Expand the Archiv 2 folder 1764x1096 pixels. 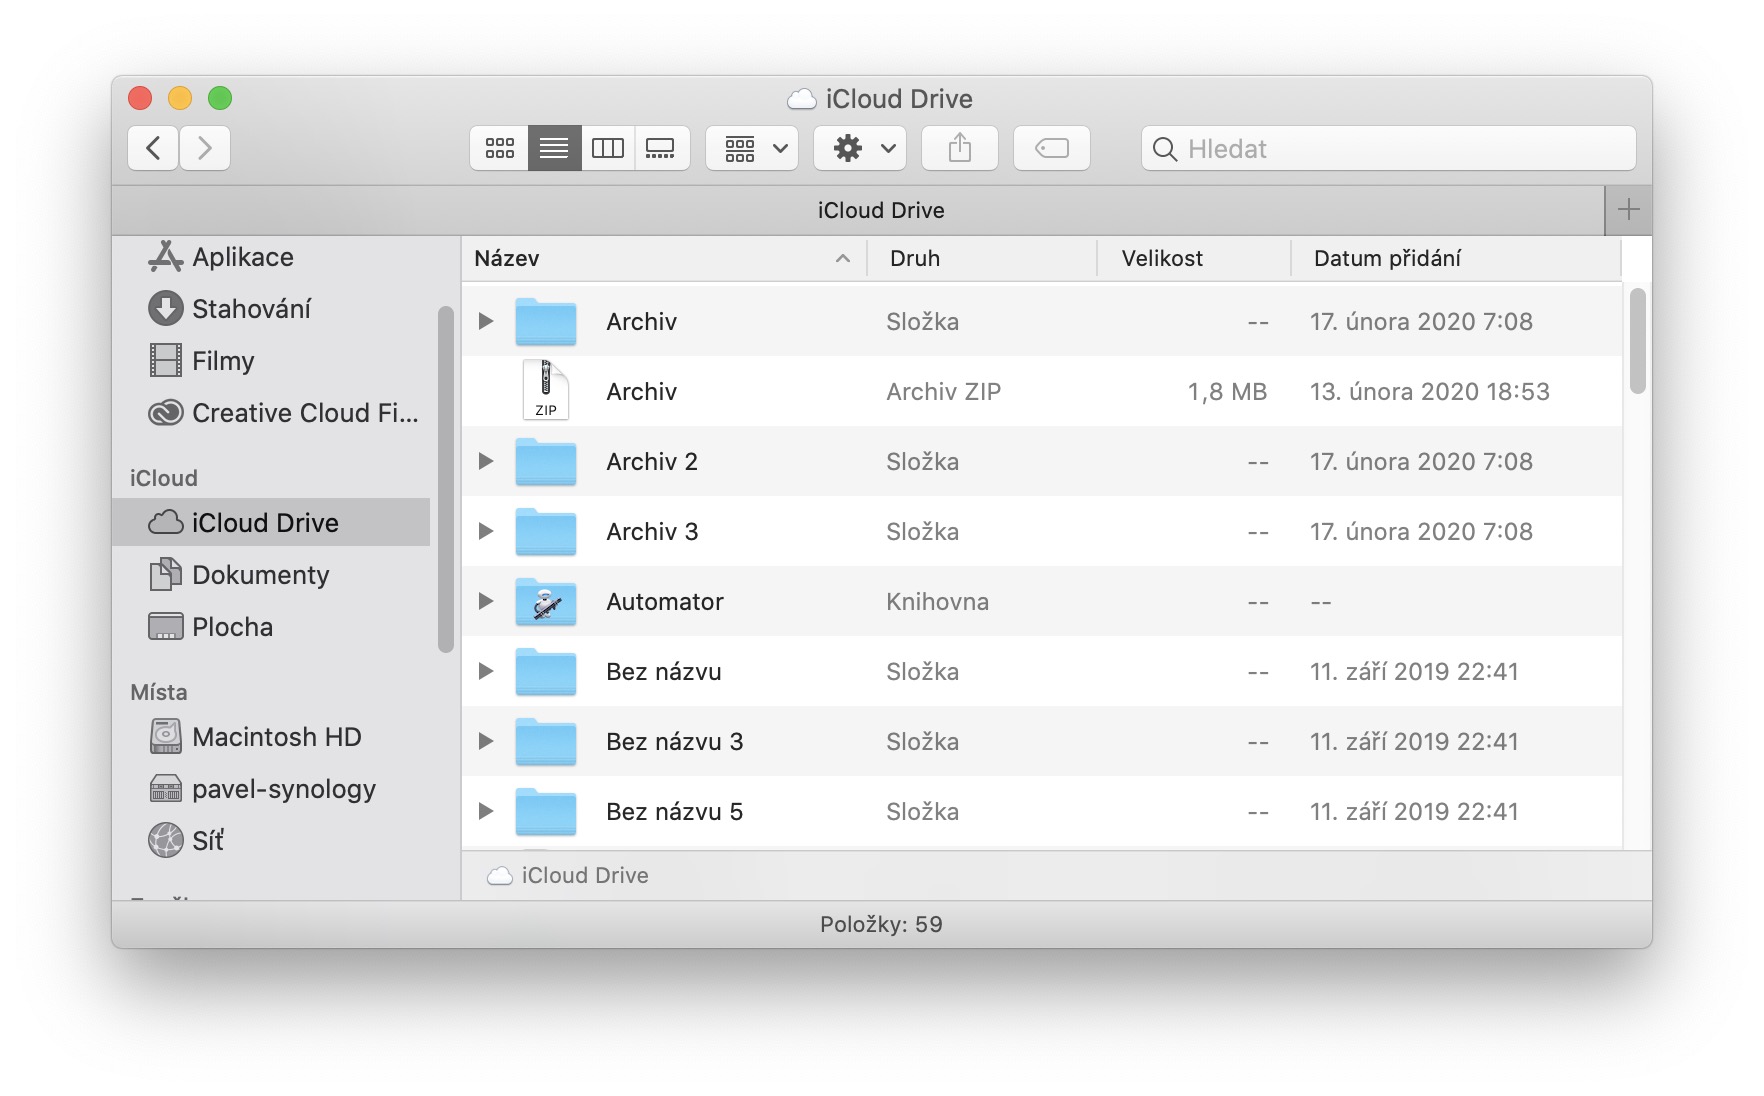(x=486, y=461)
